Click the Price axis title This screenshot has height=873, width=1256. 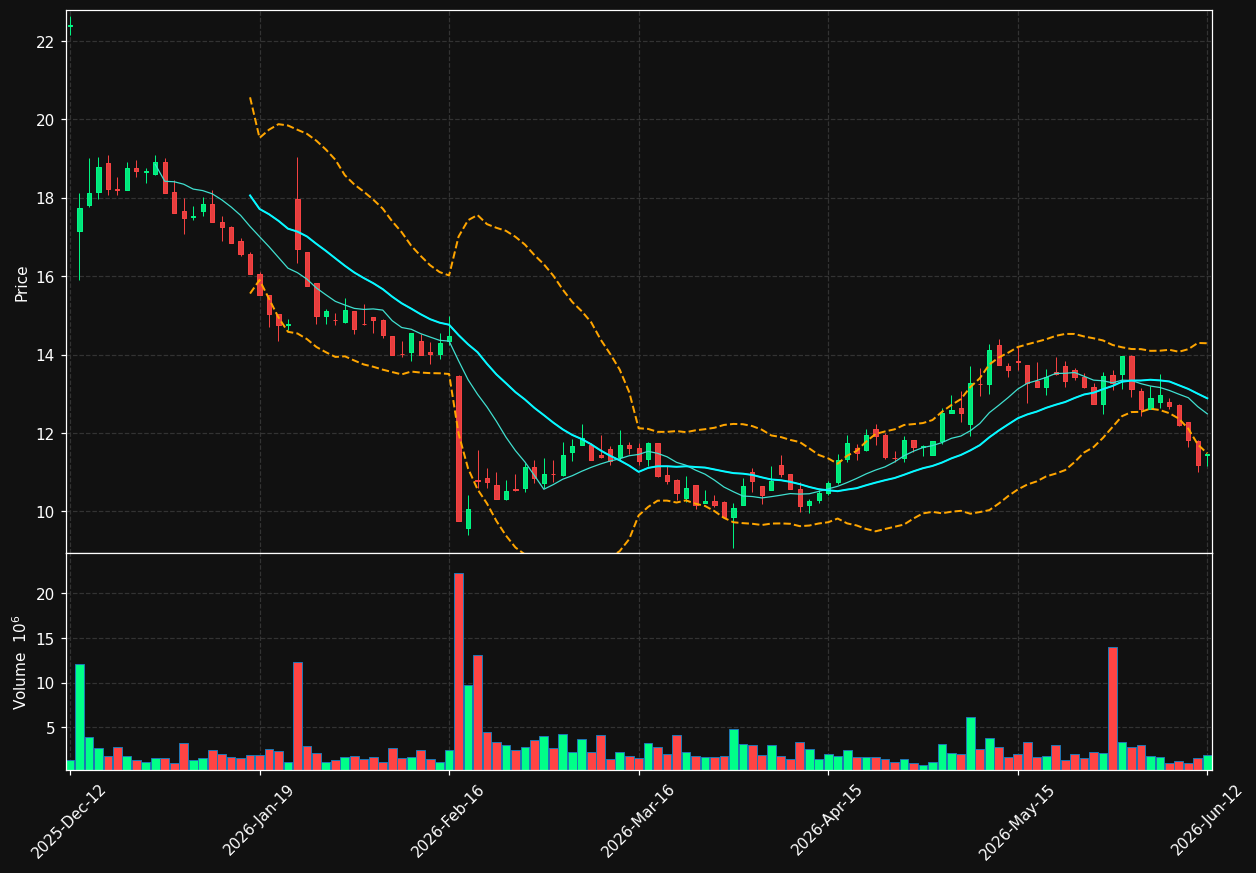click(22, 282)
